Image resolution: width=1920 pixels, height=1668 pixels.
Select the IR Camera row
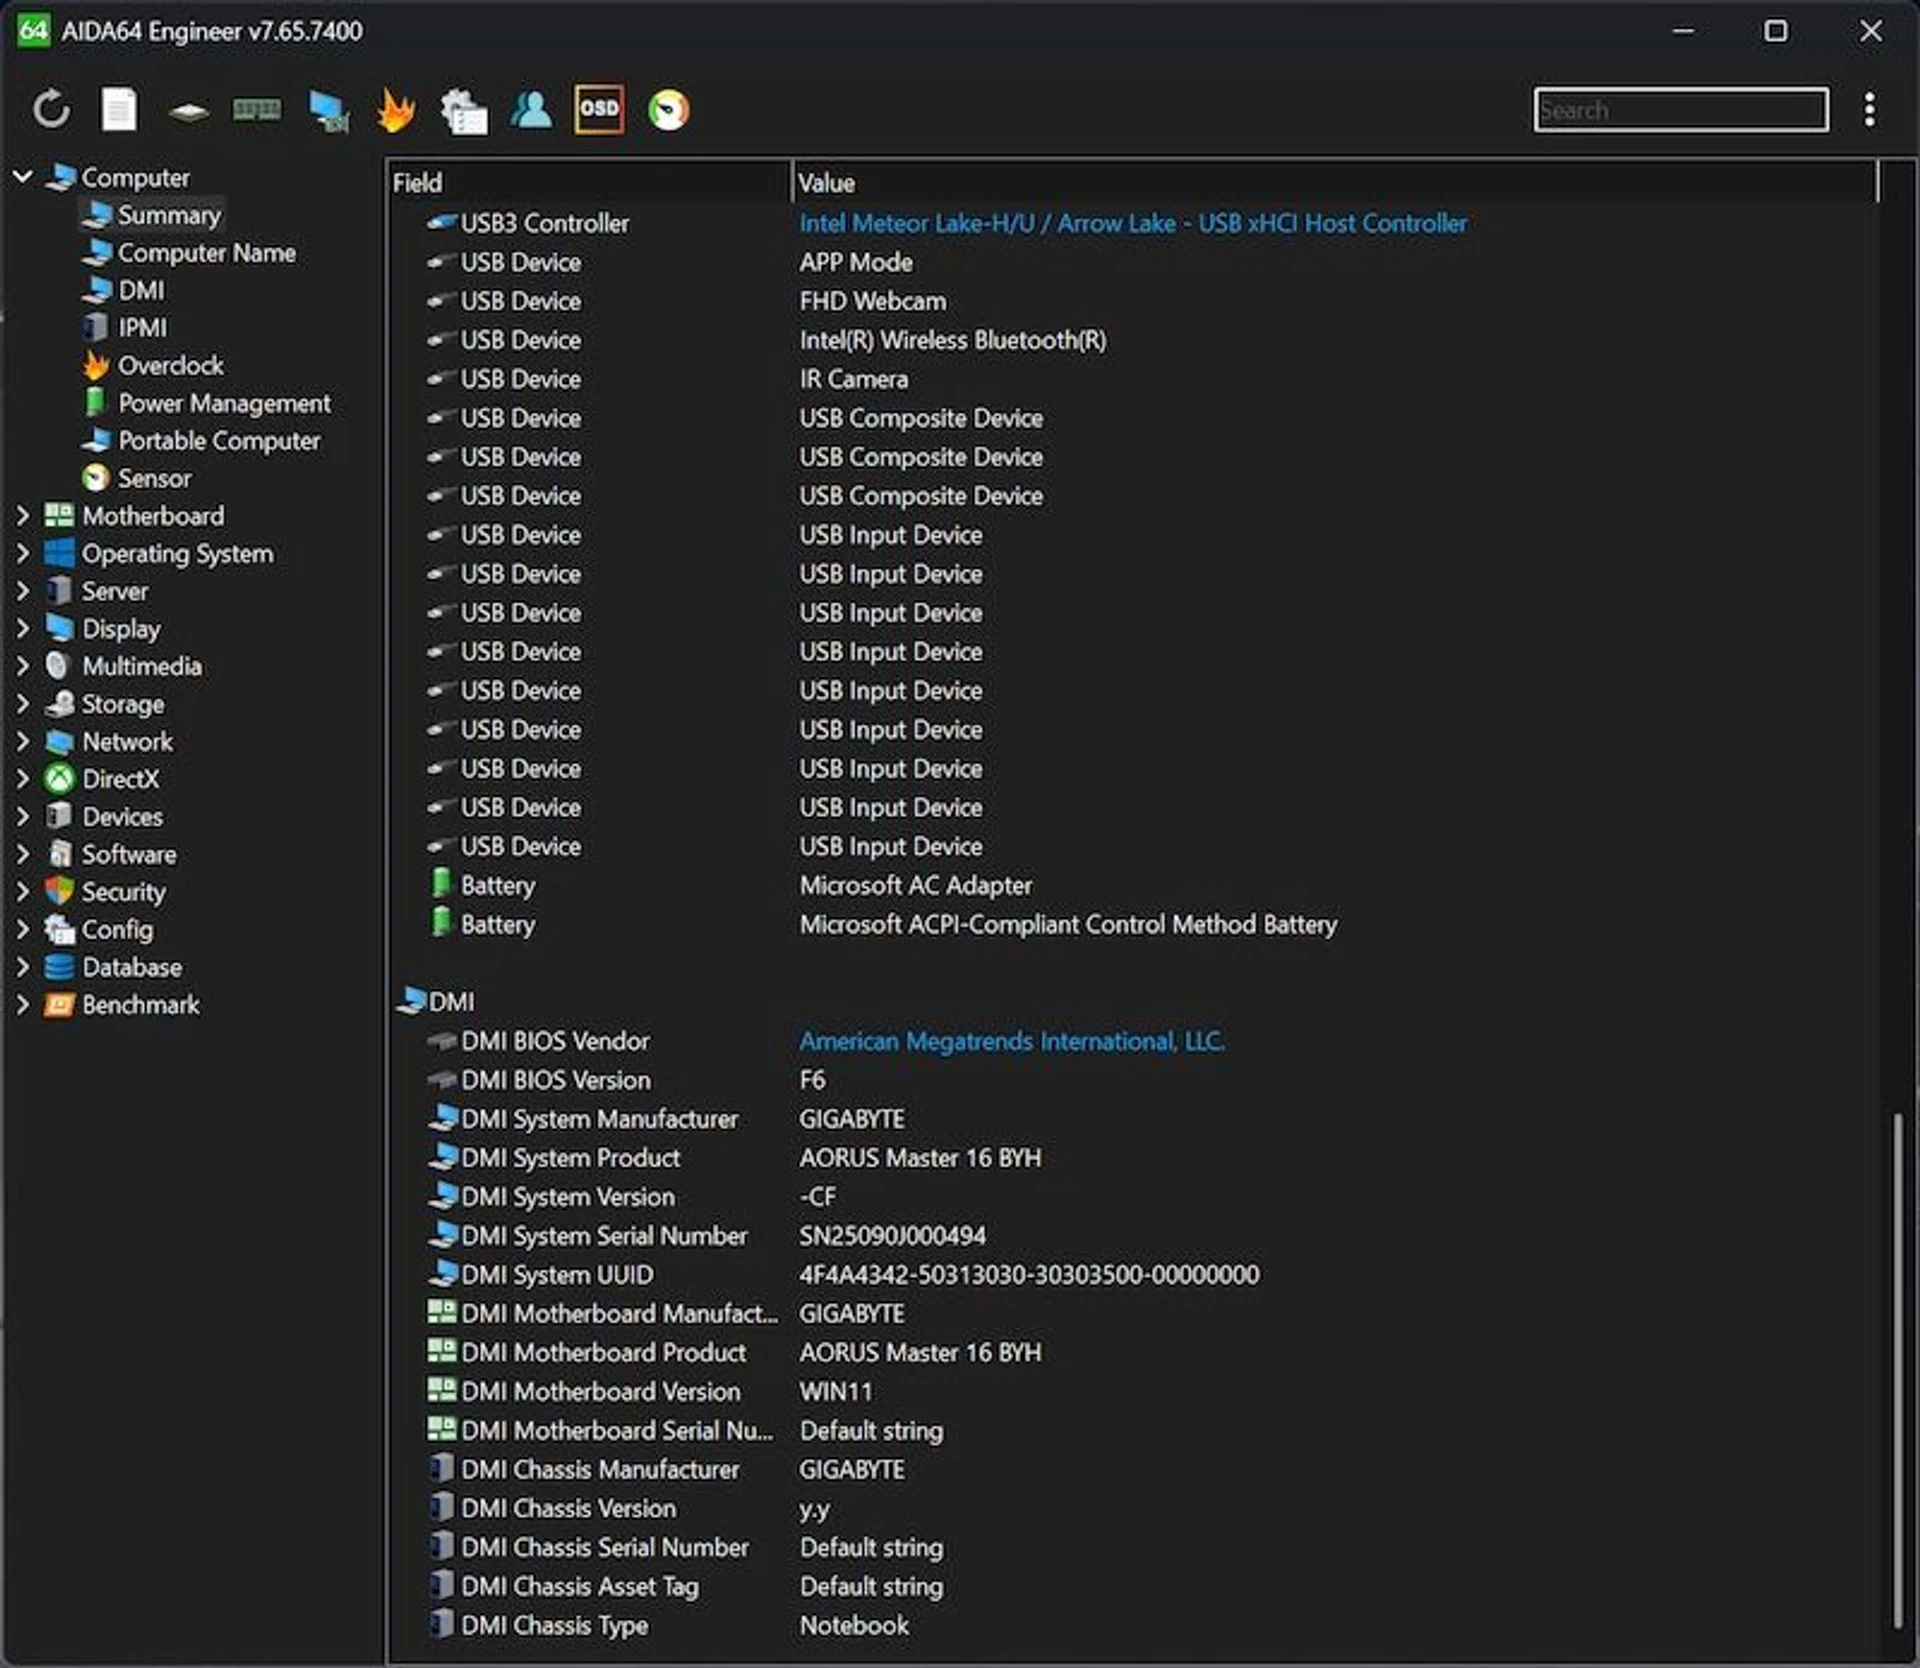click(x=1134, y=379)
